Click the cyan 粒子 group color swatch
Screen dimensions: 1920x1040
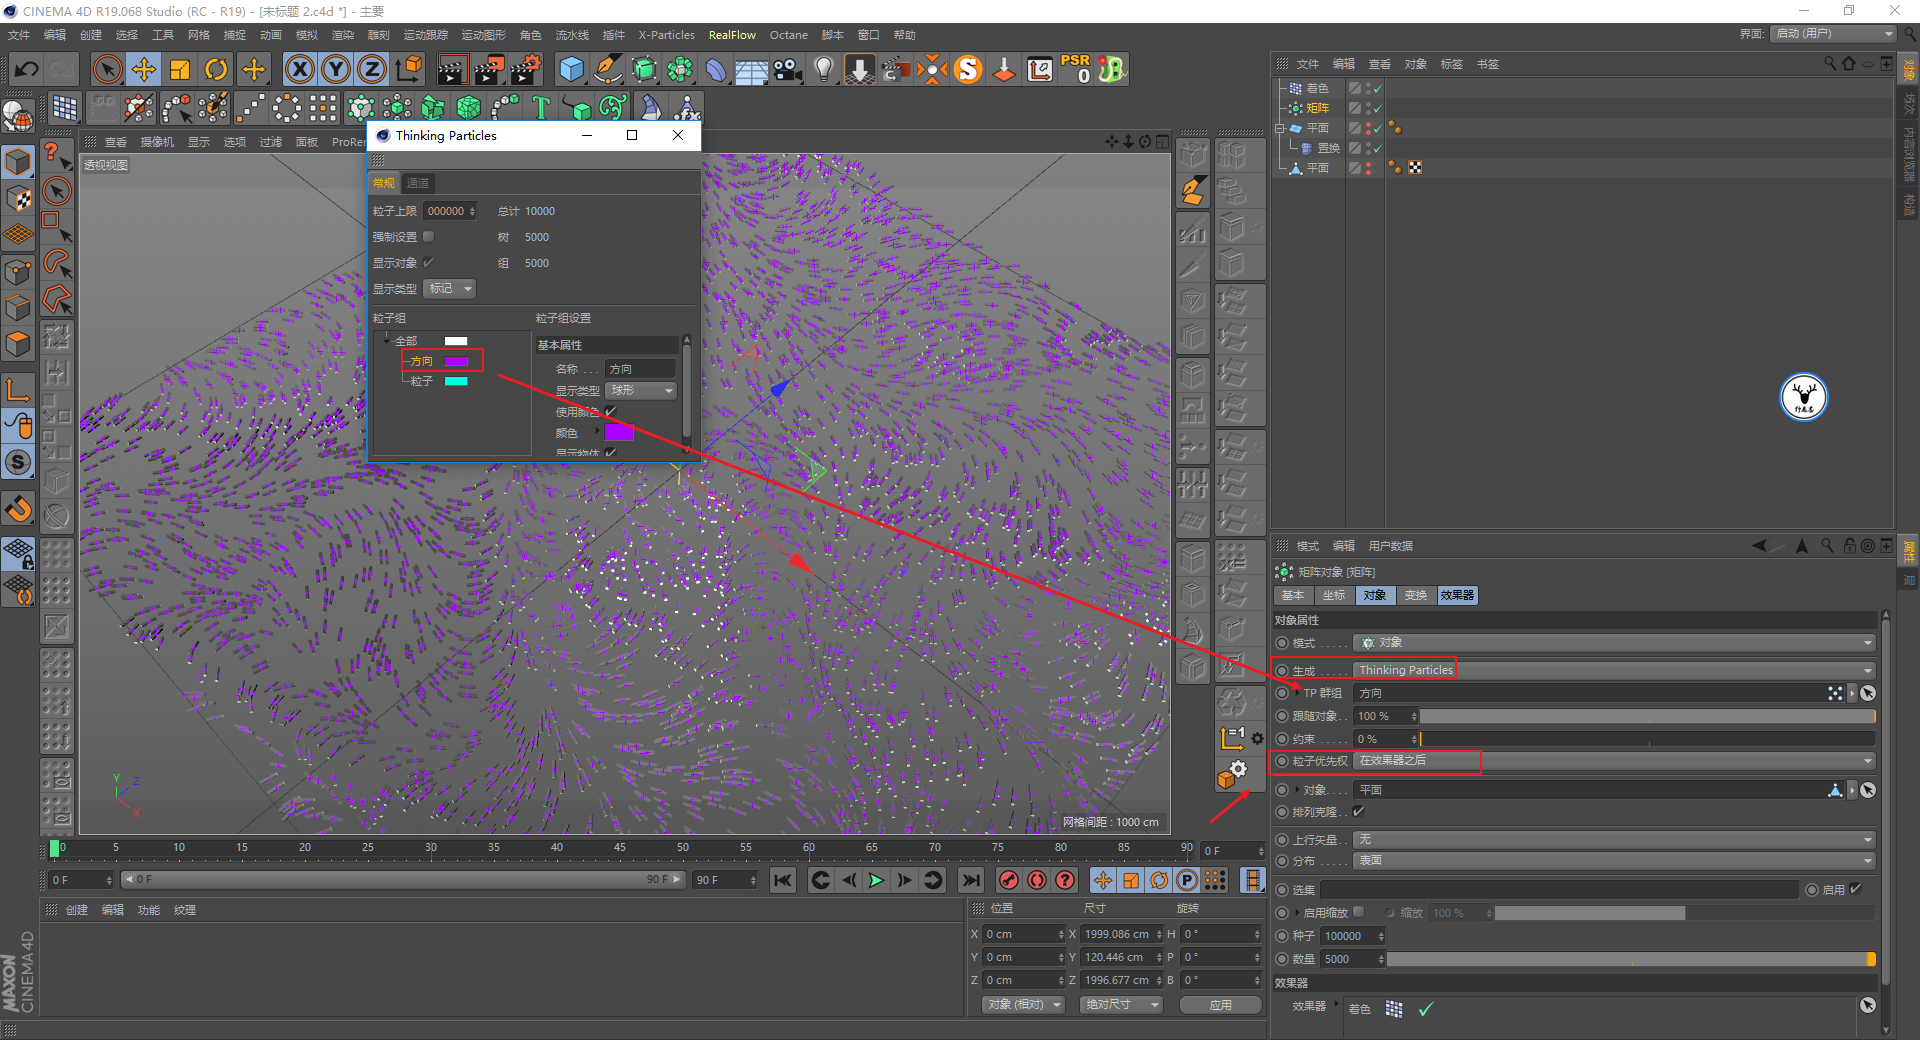[456, 381]
